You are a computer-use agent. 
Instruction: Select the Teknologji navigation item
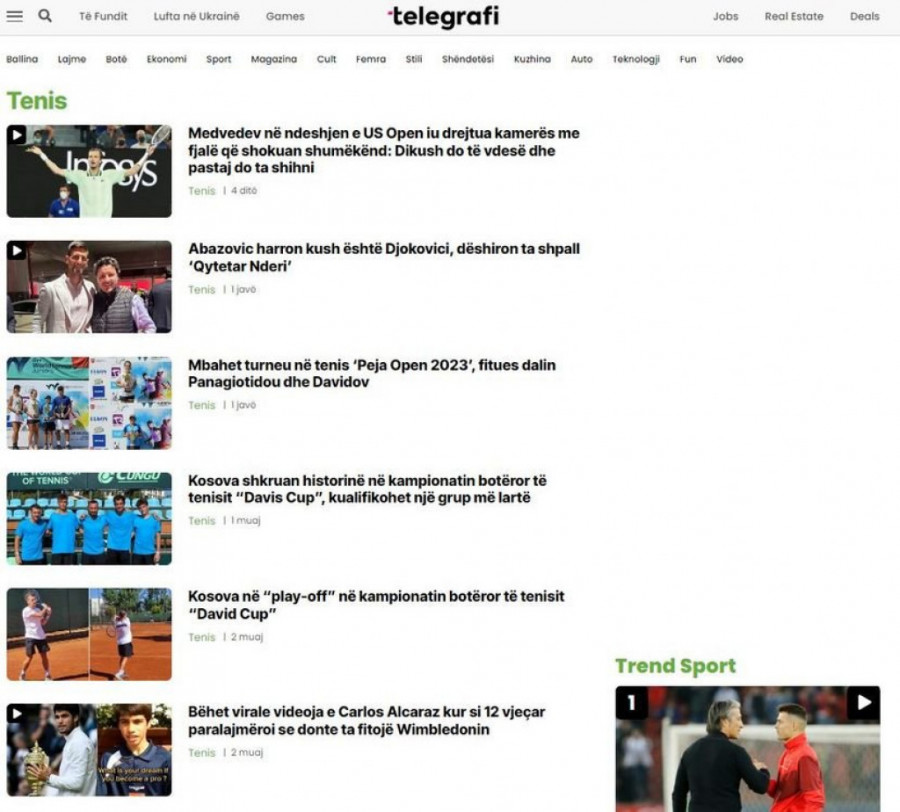636,59
